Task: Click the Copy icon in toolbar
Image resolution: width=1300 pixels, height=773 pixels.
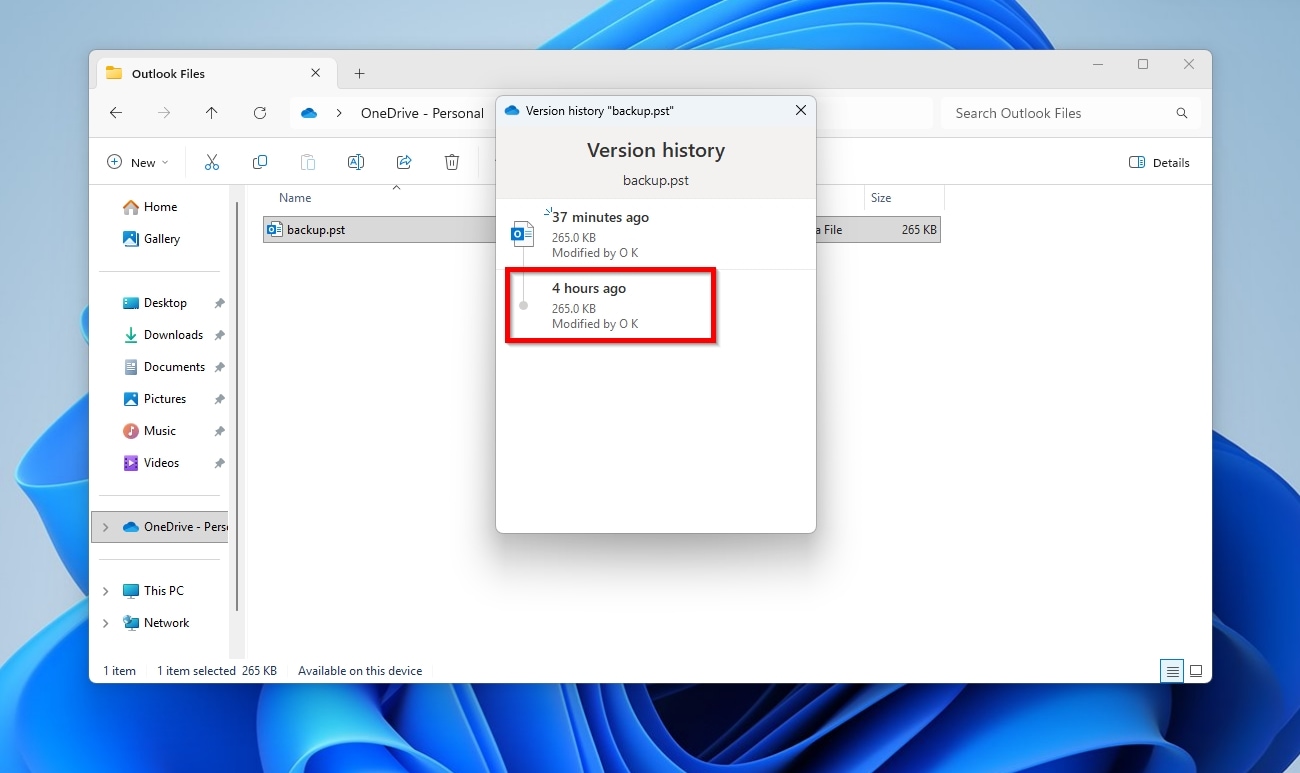Action: pos(260,162)
